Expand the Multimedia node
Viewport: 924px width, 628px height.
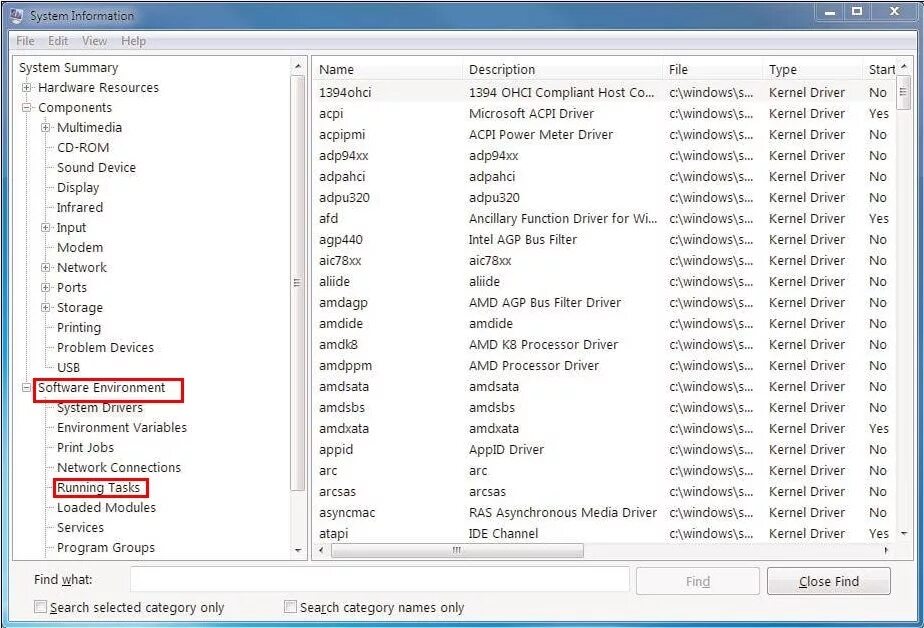(45, 127)
